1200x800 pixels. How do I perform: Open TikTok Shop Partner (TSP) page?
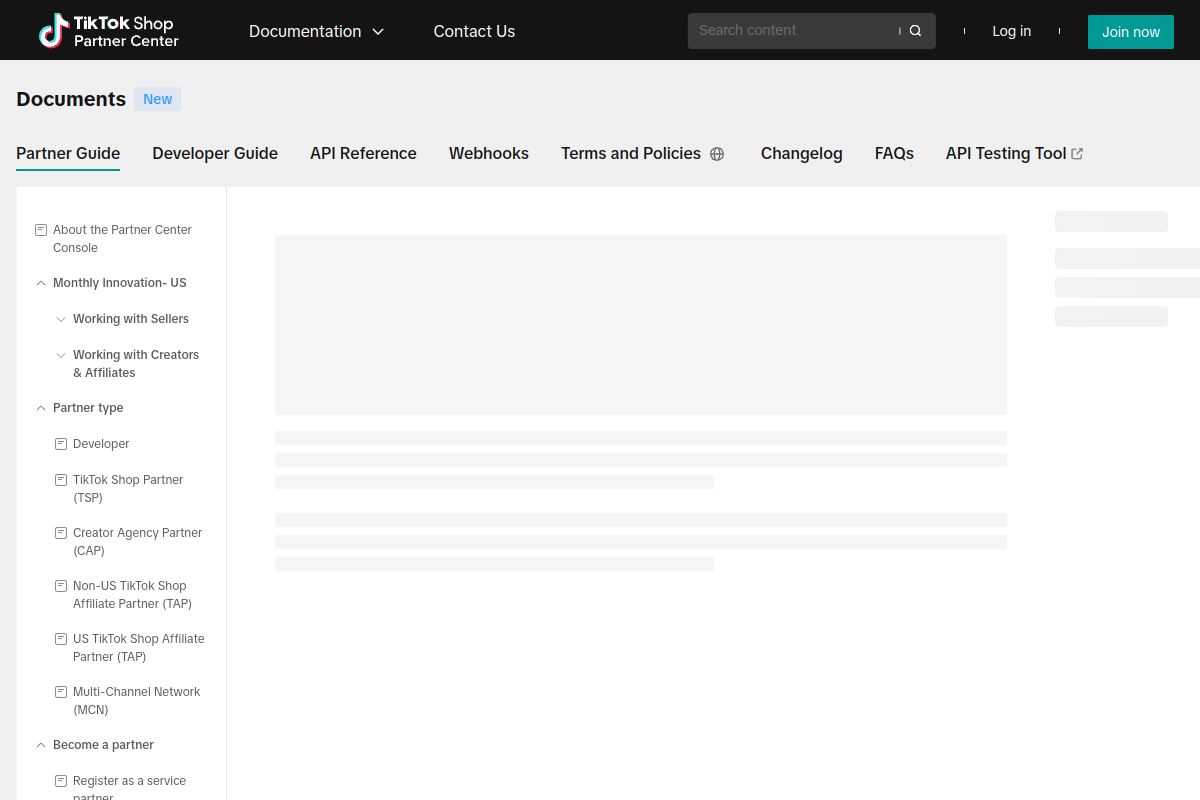(128, 489)
